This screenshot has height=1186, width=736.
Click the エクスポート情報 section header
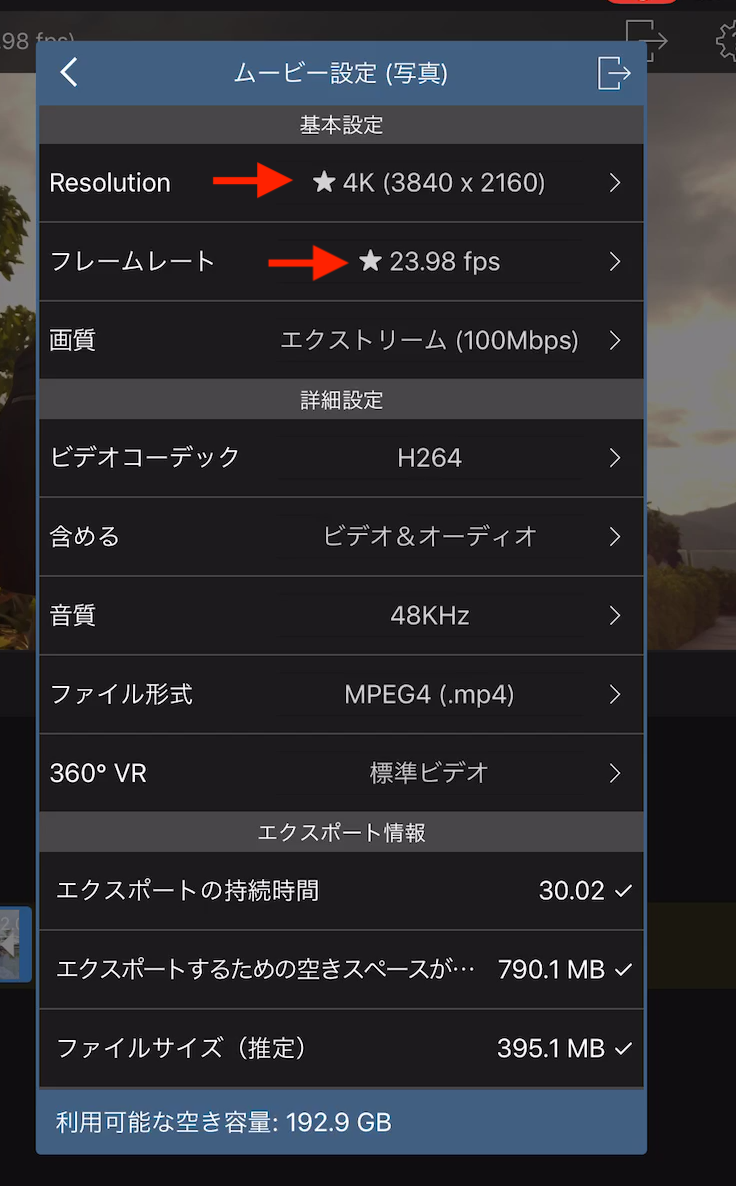(341, 833)
